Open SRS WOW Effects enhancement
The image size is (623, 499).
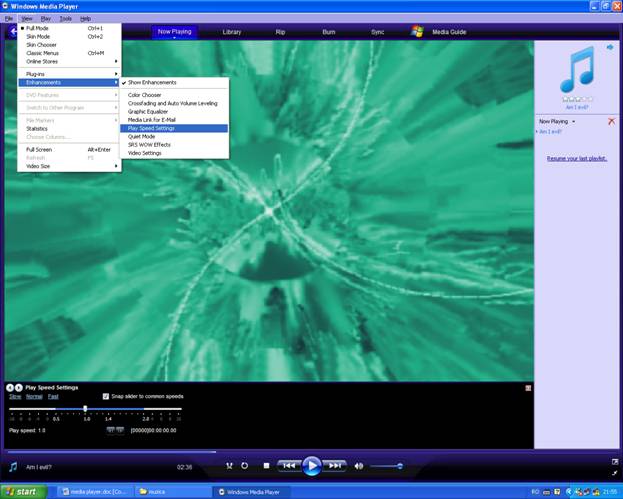pyautogui.click(x=174, y=145)
